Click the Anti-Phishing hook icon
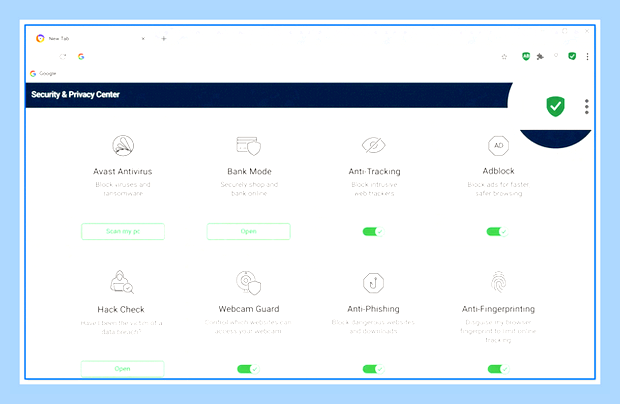The image size is (620, 404). 373,283
